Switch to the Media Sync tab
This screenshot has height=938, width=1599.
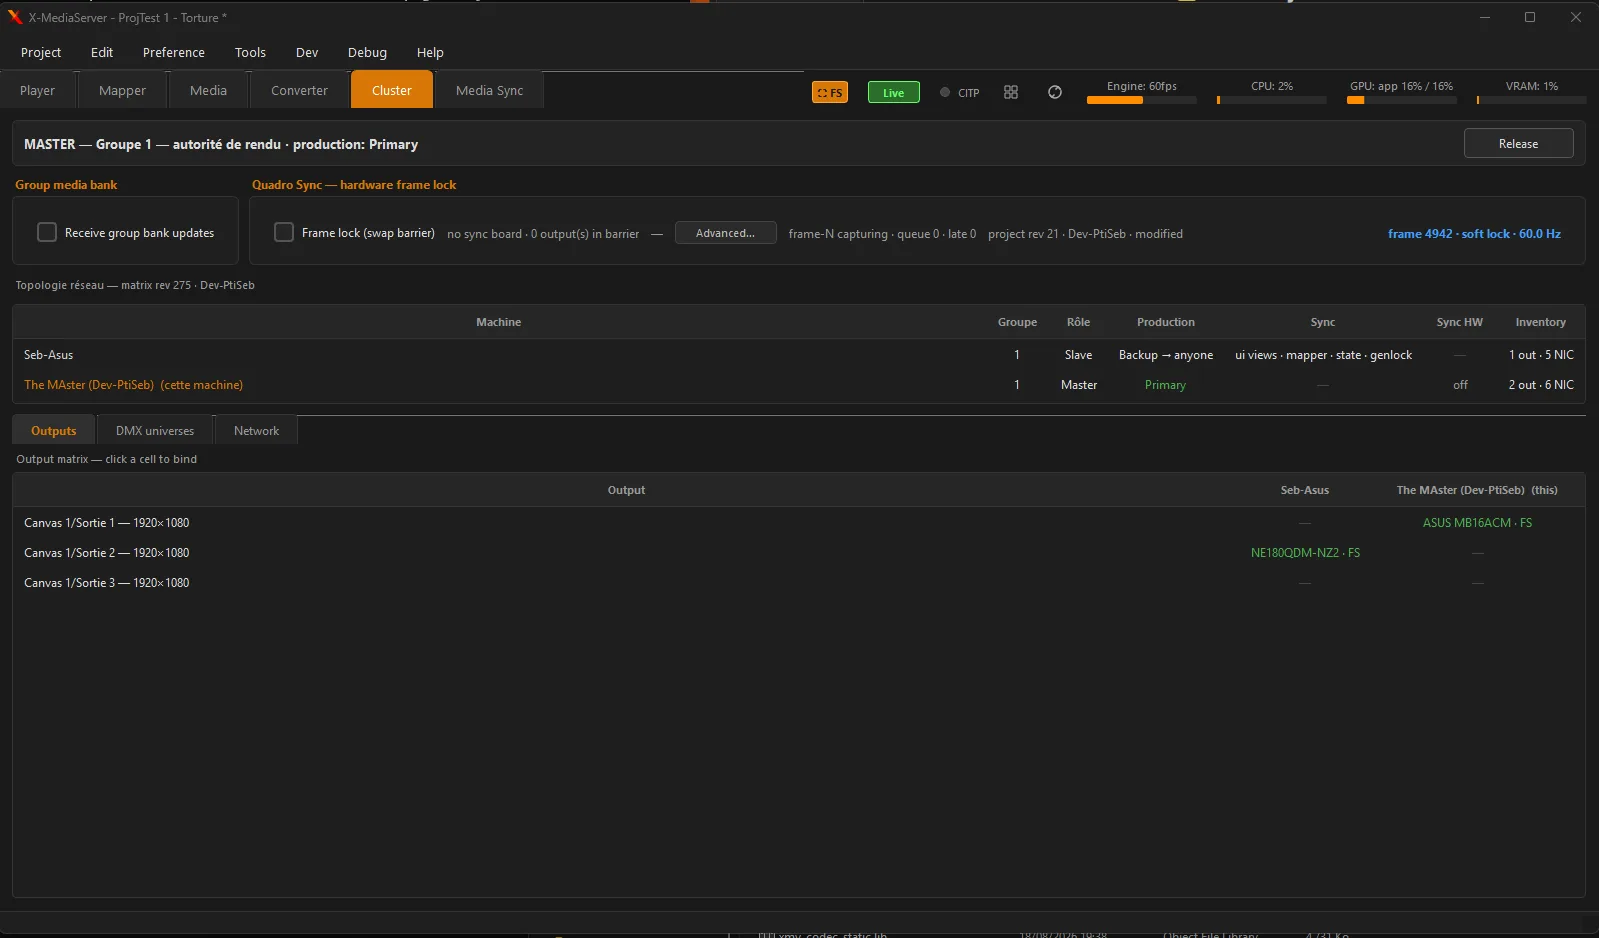tap(489, 90)
